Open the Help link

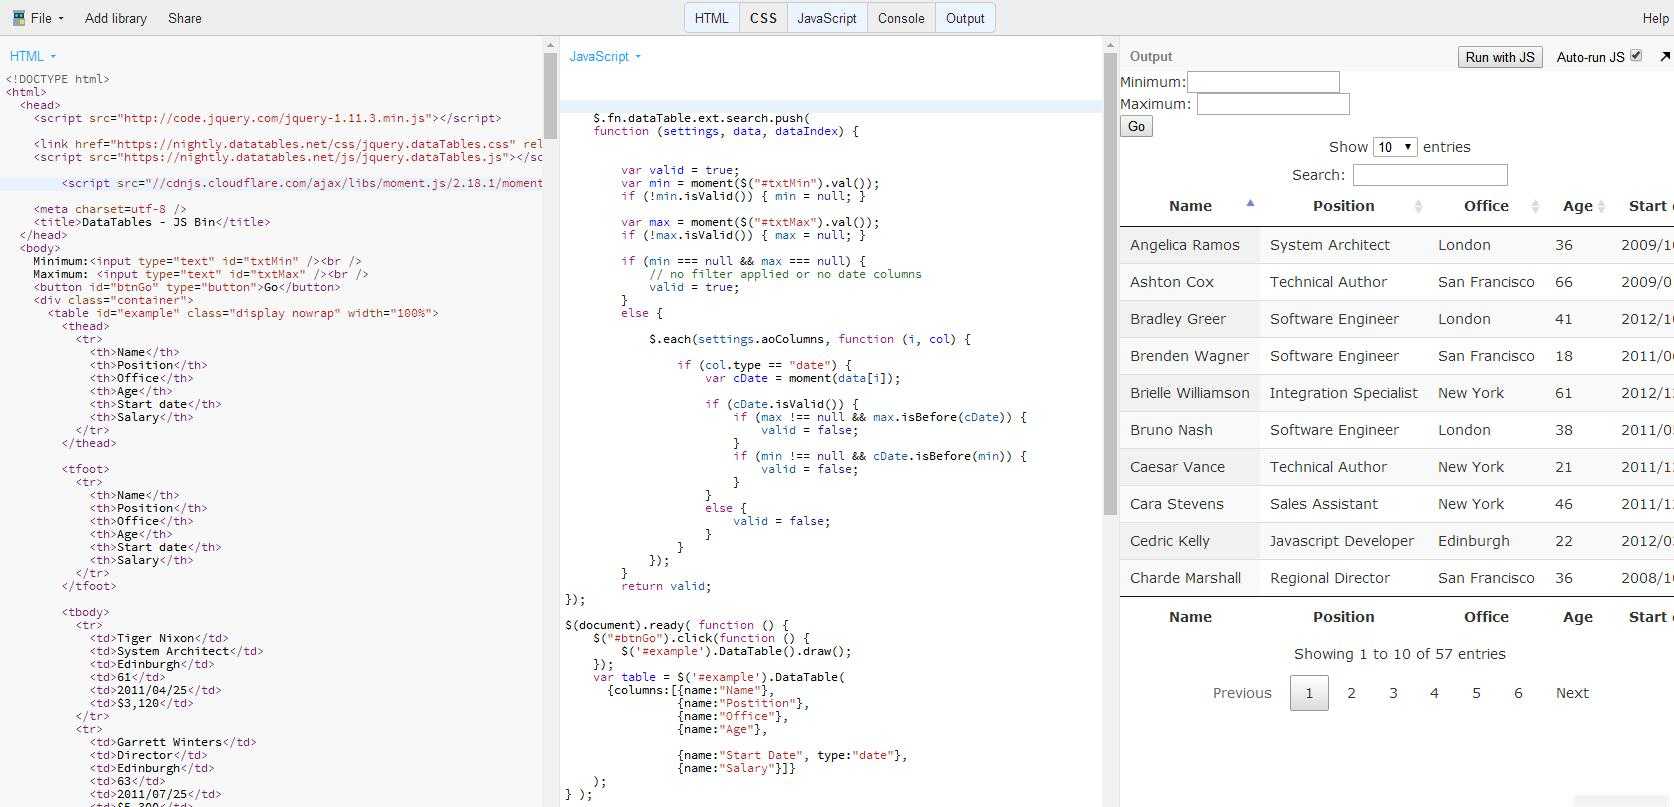[x=1655, y=18]
